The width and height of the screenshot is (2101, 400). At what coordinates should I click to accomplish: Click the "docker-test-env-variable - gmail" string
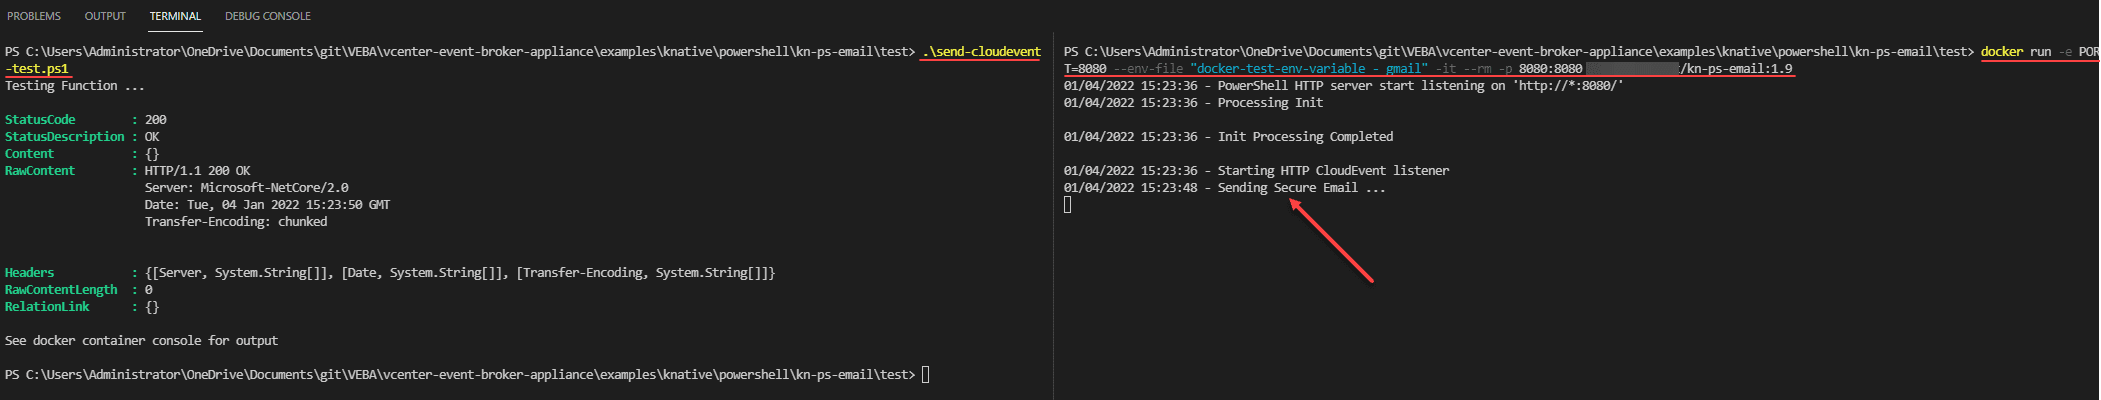[1309, 69]
